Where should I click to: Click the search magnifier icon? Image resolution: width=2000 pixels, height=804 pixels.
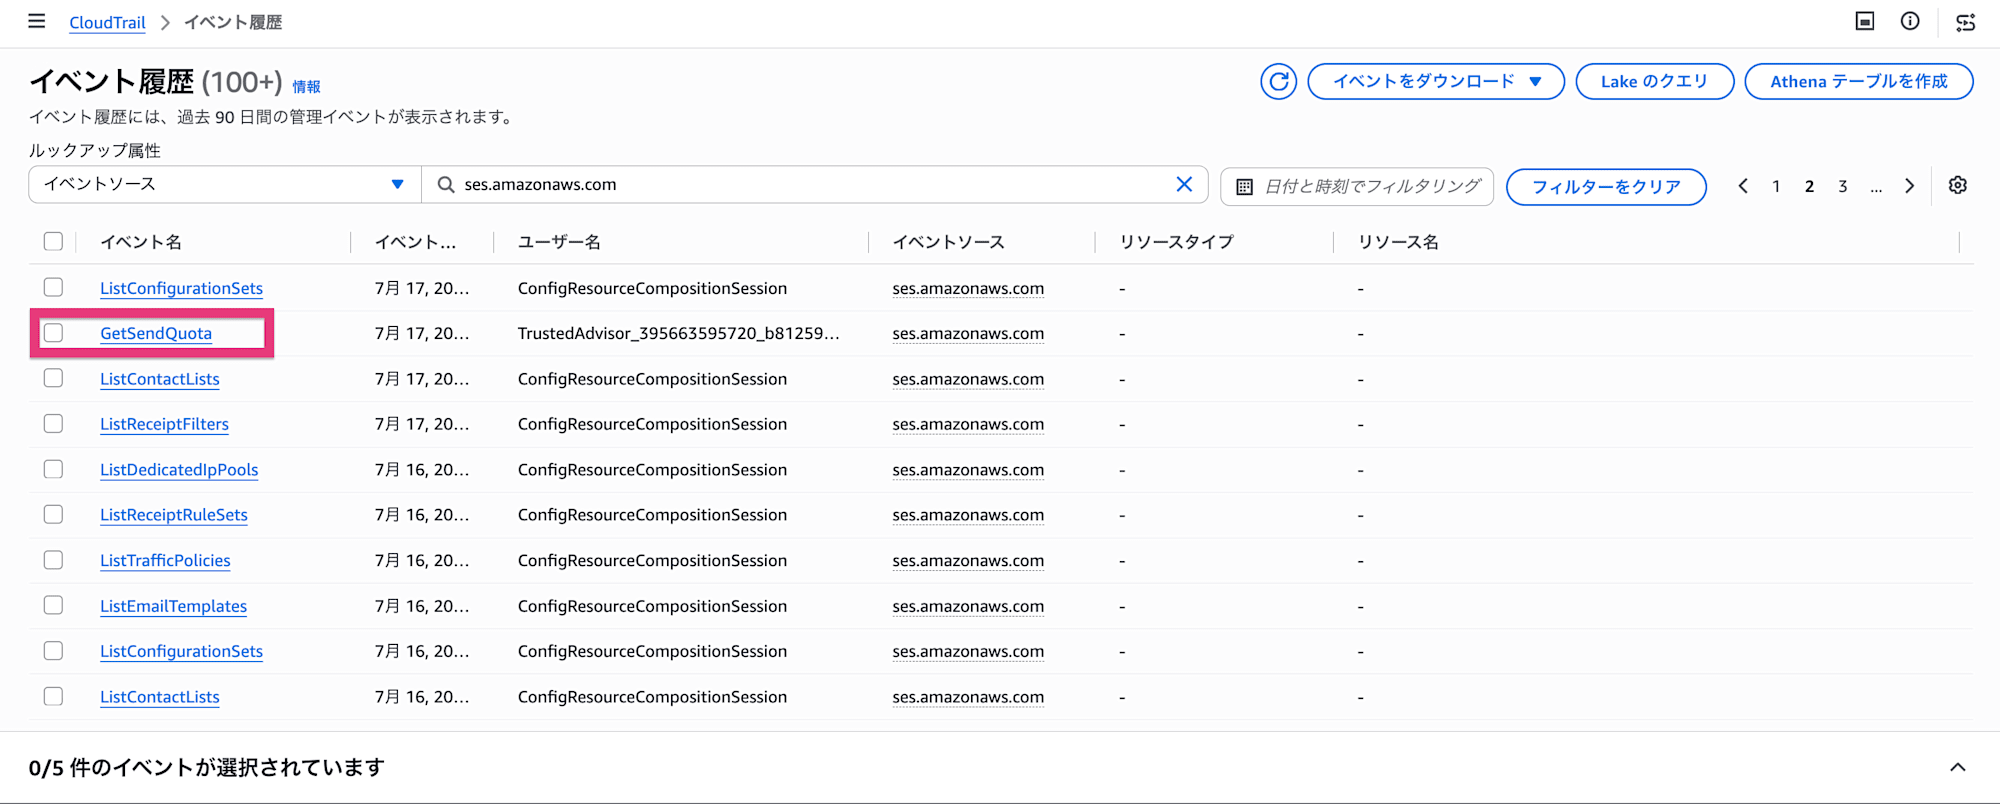446,184
